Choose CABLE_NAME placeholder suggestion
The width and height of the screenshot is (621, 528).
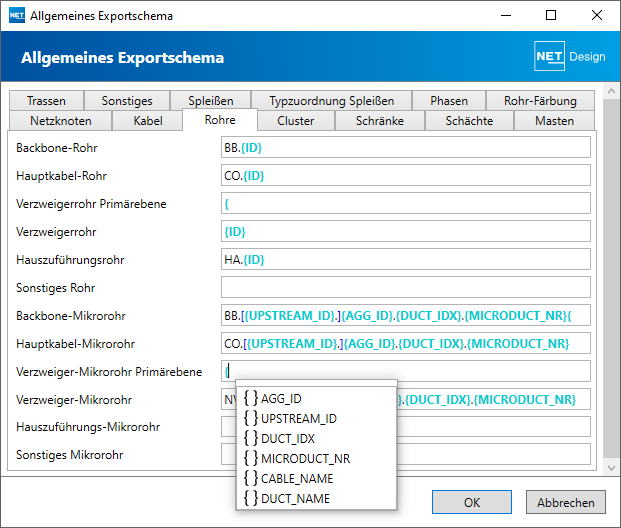(316, 478)
